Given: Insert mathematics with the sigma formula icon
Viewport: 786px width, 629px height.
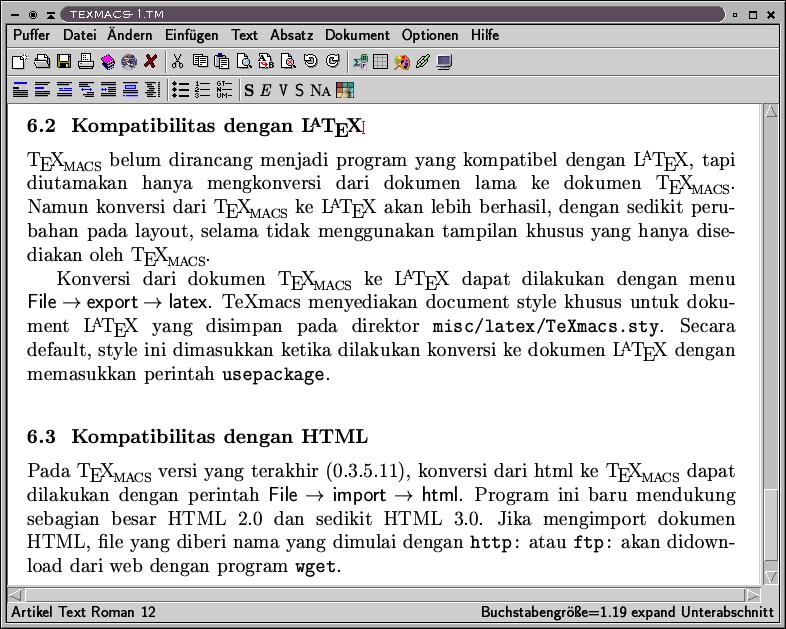Looking at the screenshot, I should pos(359,62).
